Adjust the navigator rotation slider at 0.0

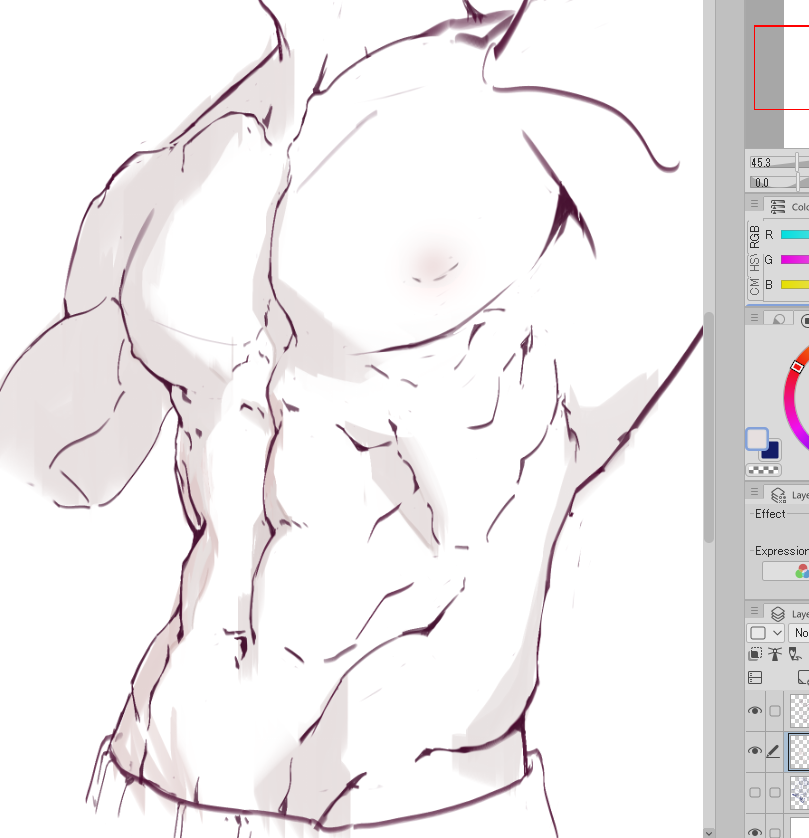[x=779, y=183]
